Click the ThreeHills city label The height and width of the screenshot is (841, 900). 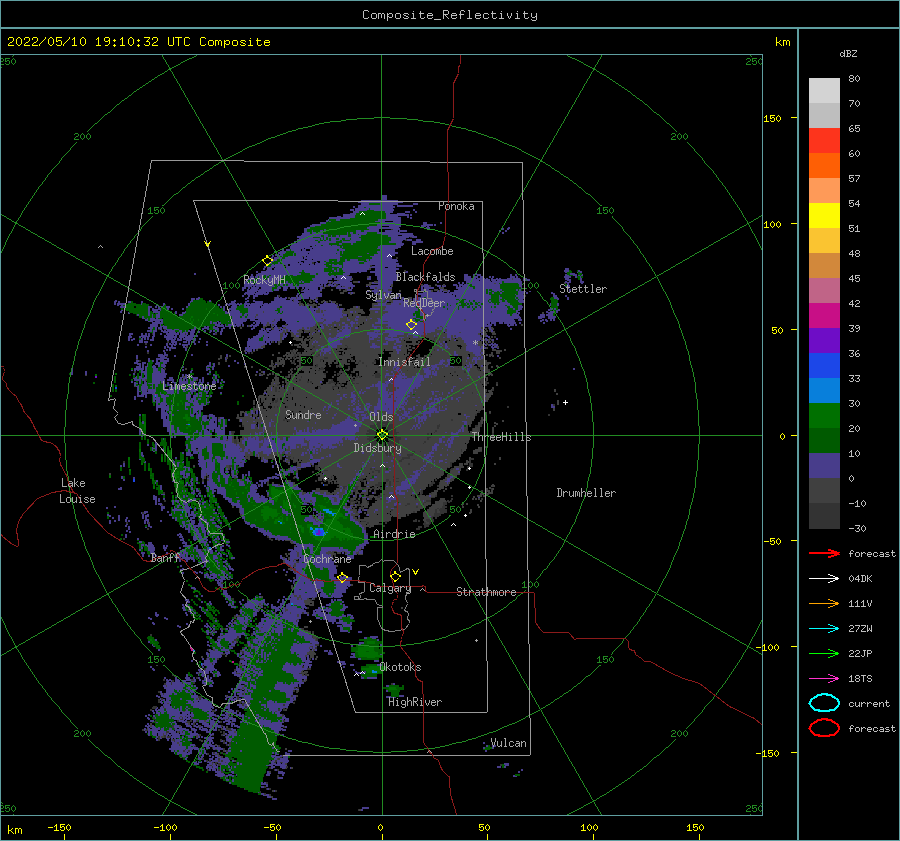501,437
